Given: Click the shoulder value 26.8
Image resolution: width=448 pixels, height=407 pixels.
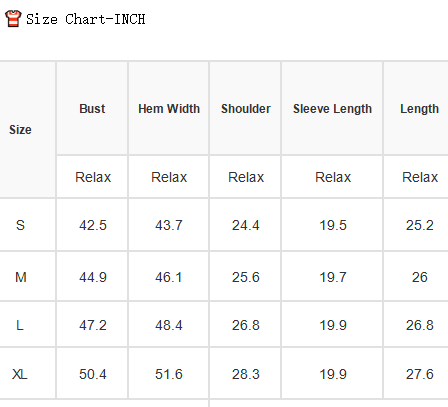Looking at the screenshot, I should coord(246,325).
